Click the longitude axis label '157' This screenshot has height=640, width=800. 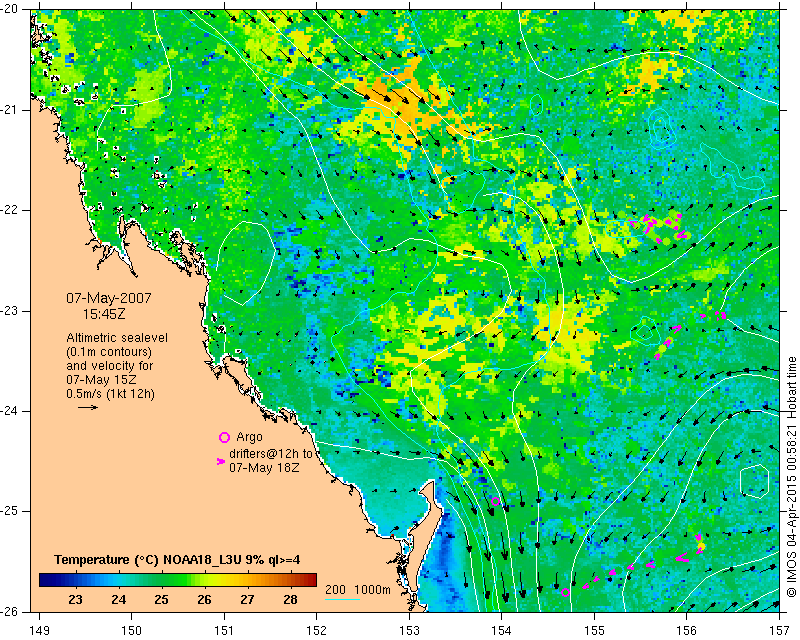click(780, 631)
